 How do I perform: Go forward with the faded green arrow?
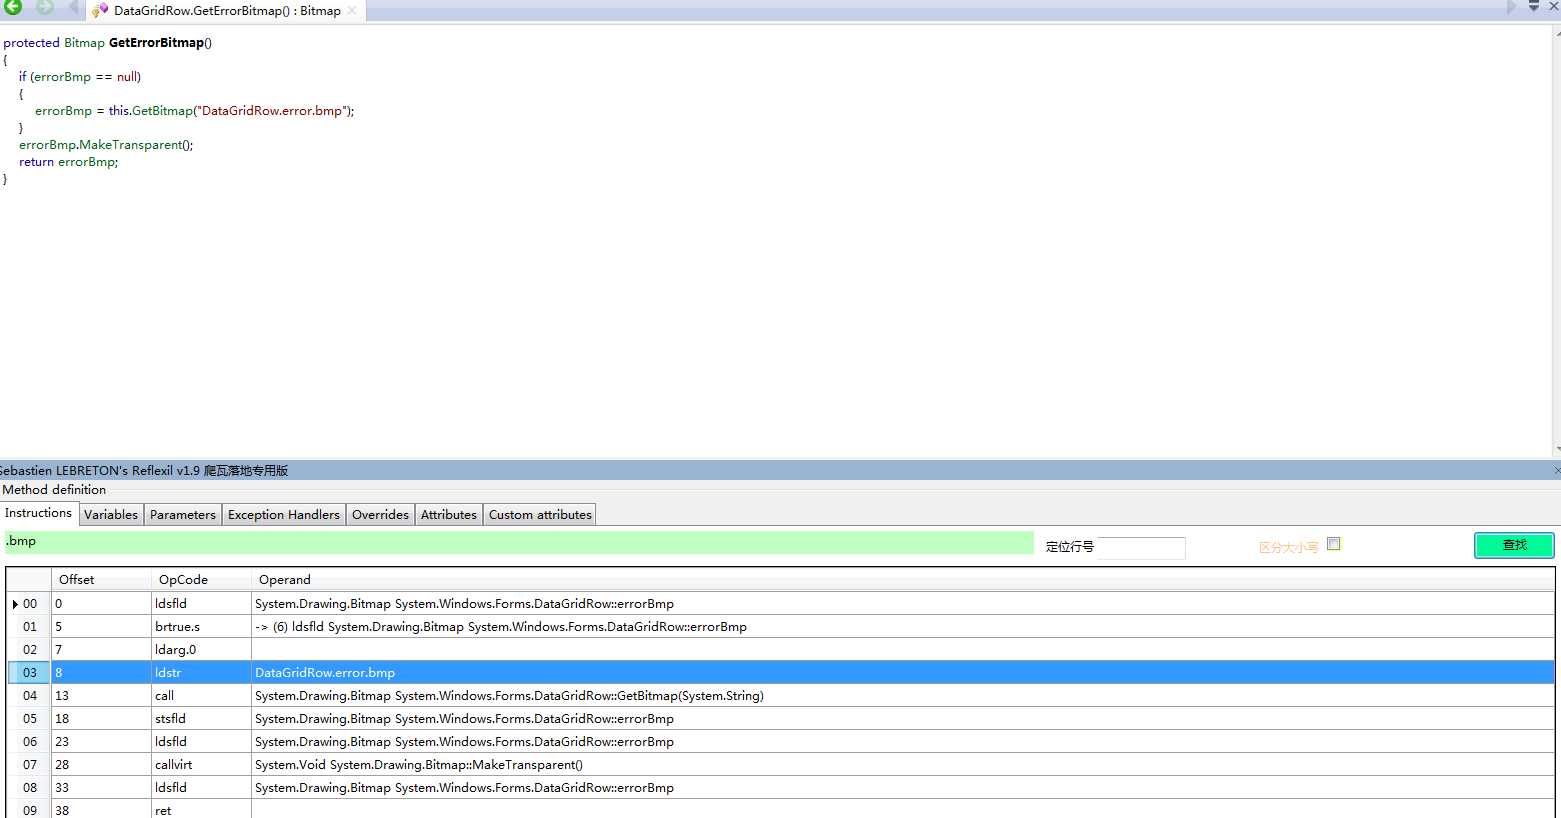45,7
